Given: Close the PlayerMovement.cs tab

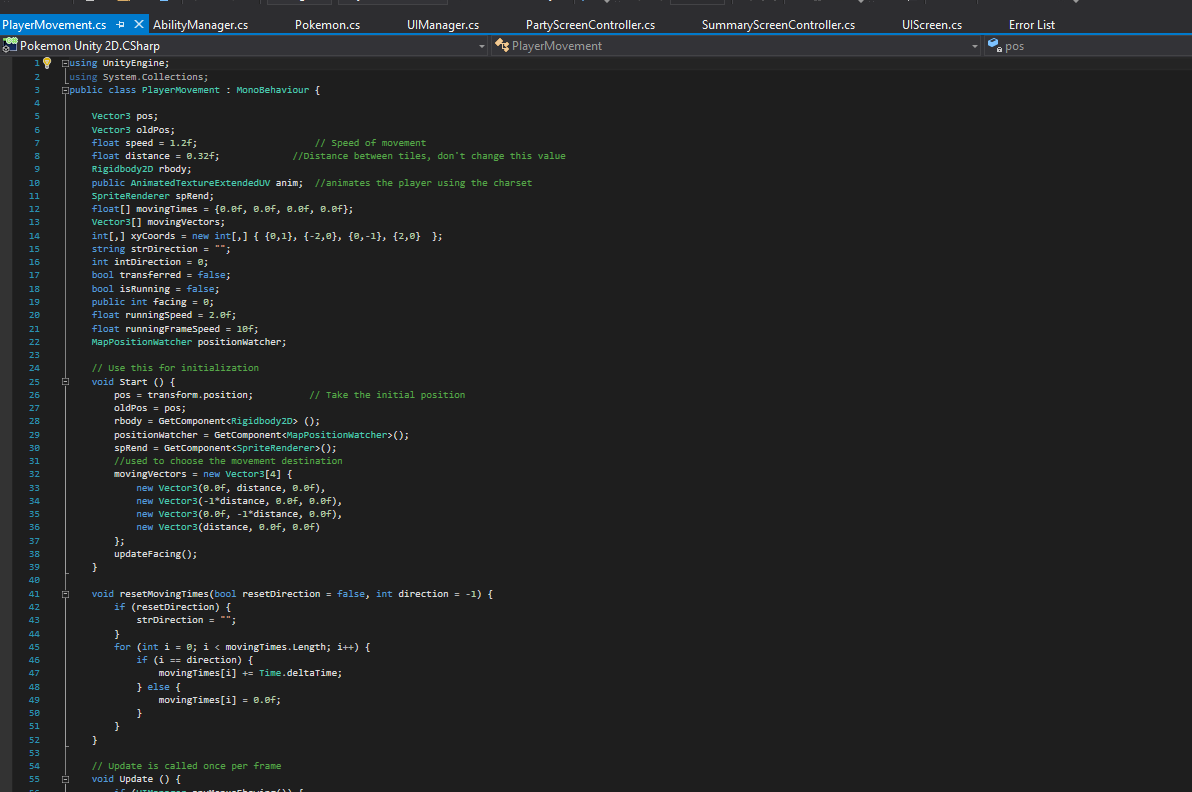Looking at the screenshot, I should [x=138, y=24].
